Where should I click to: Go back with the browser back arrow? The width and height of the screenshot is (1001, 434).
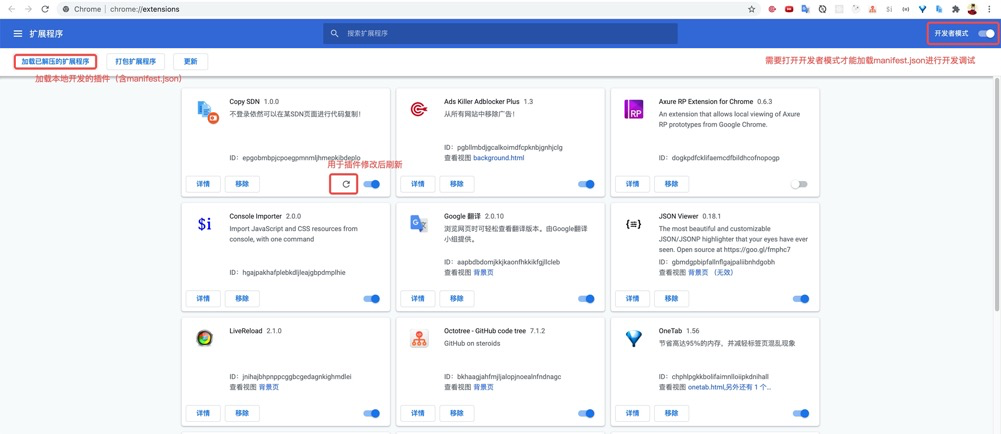coord(11,9)
